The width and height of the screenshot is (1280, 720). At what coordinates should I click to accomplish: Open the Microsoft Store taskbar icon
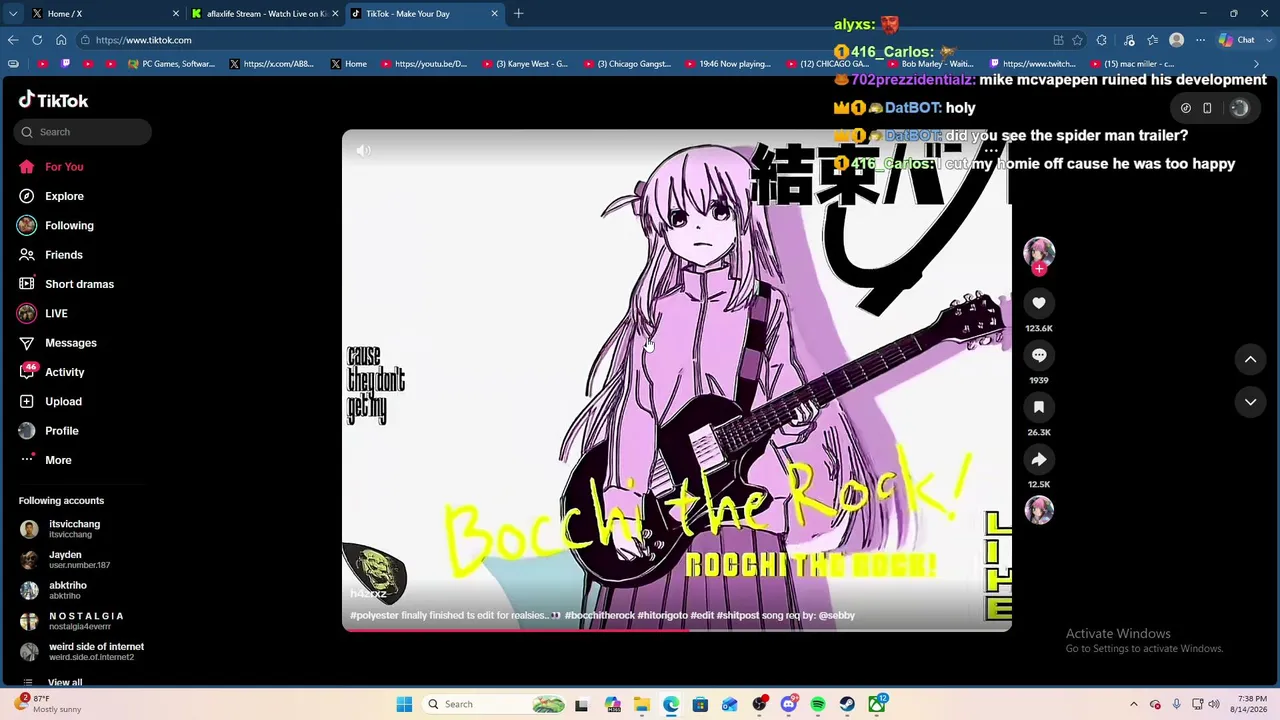[700, 704]
